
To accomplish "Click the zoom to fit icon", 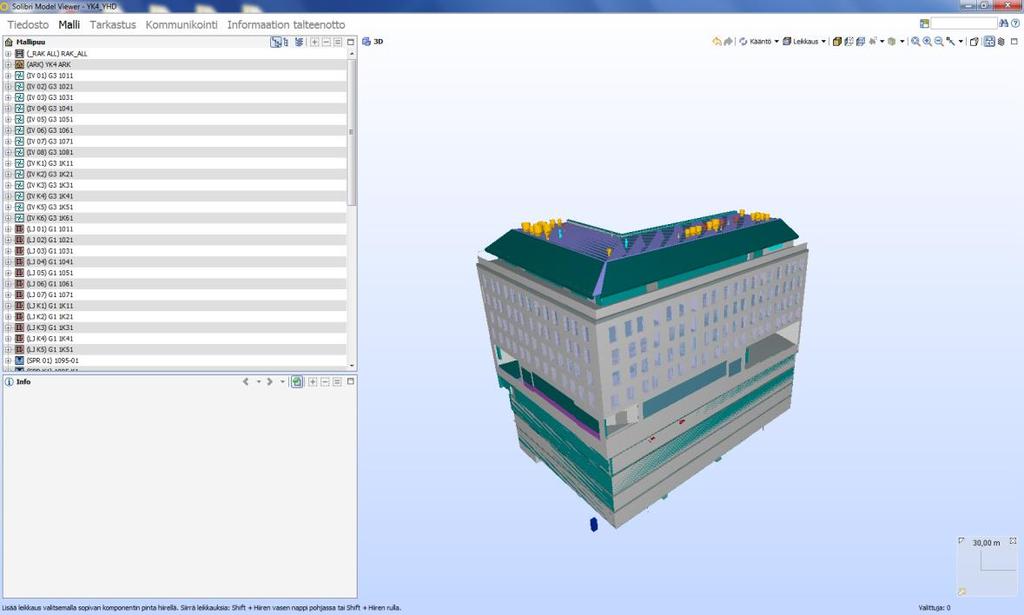I will (x=916, y=41).
